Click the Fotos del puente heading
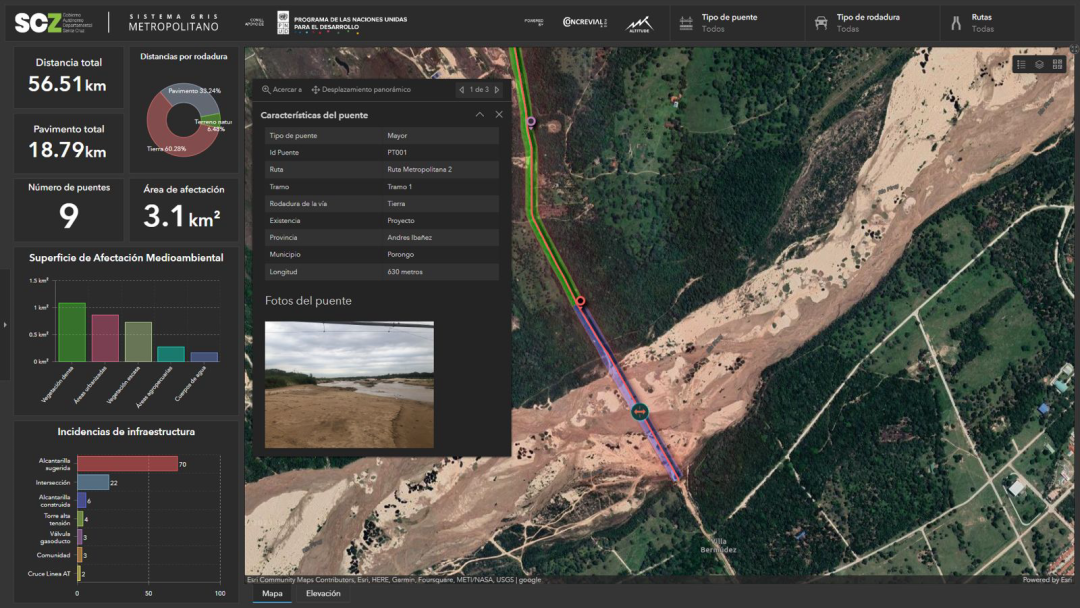 coord(308,301)
